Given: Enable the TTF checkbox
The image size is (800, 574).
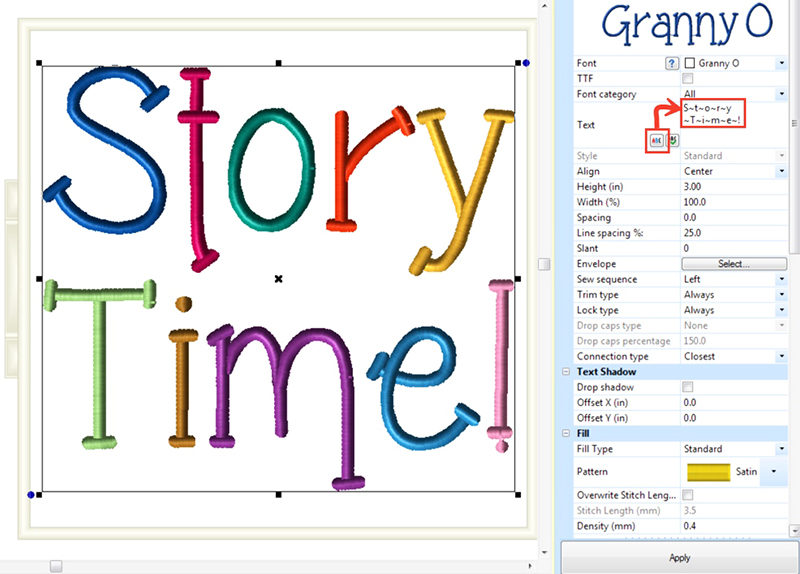Looking at the screenshot, I should pyautogui.click(x=687, y=78).
